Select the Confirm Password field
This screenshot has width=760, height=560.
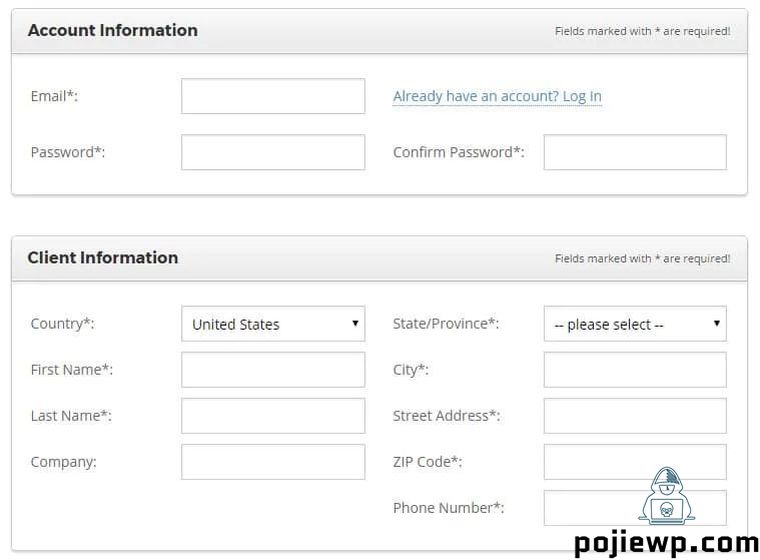coord(635,152)
